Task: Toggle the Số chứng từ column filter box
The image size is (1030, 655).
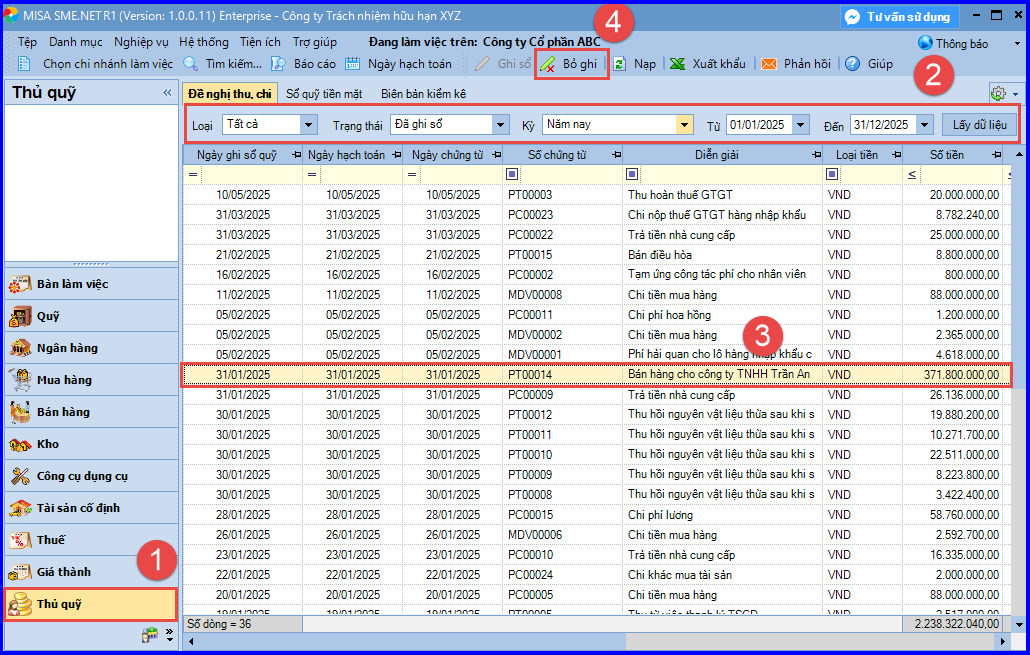Action: click(x=512, y=174)
